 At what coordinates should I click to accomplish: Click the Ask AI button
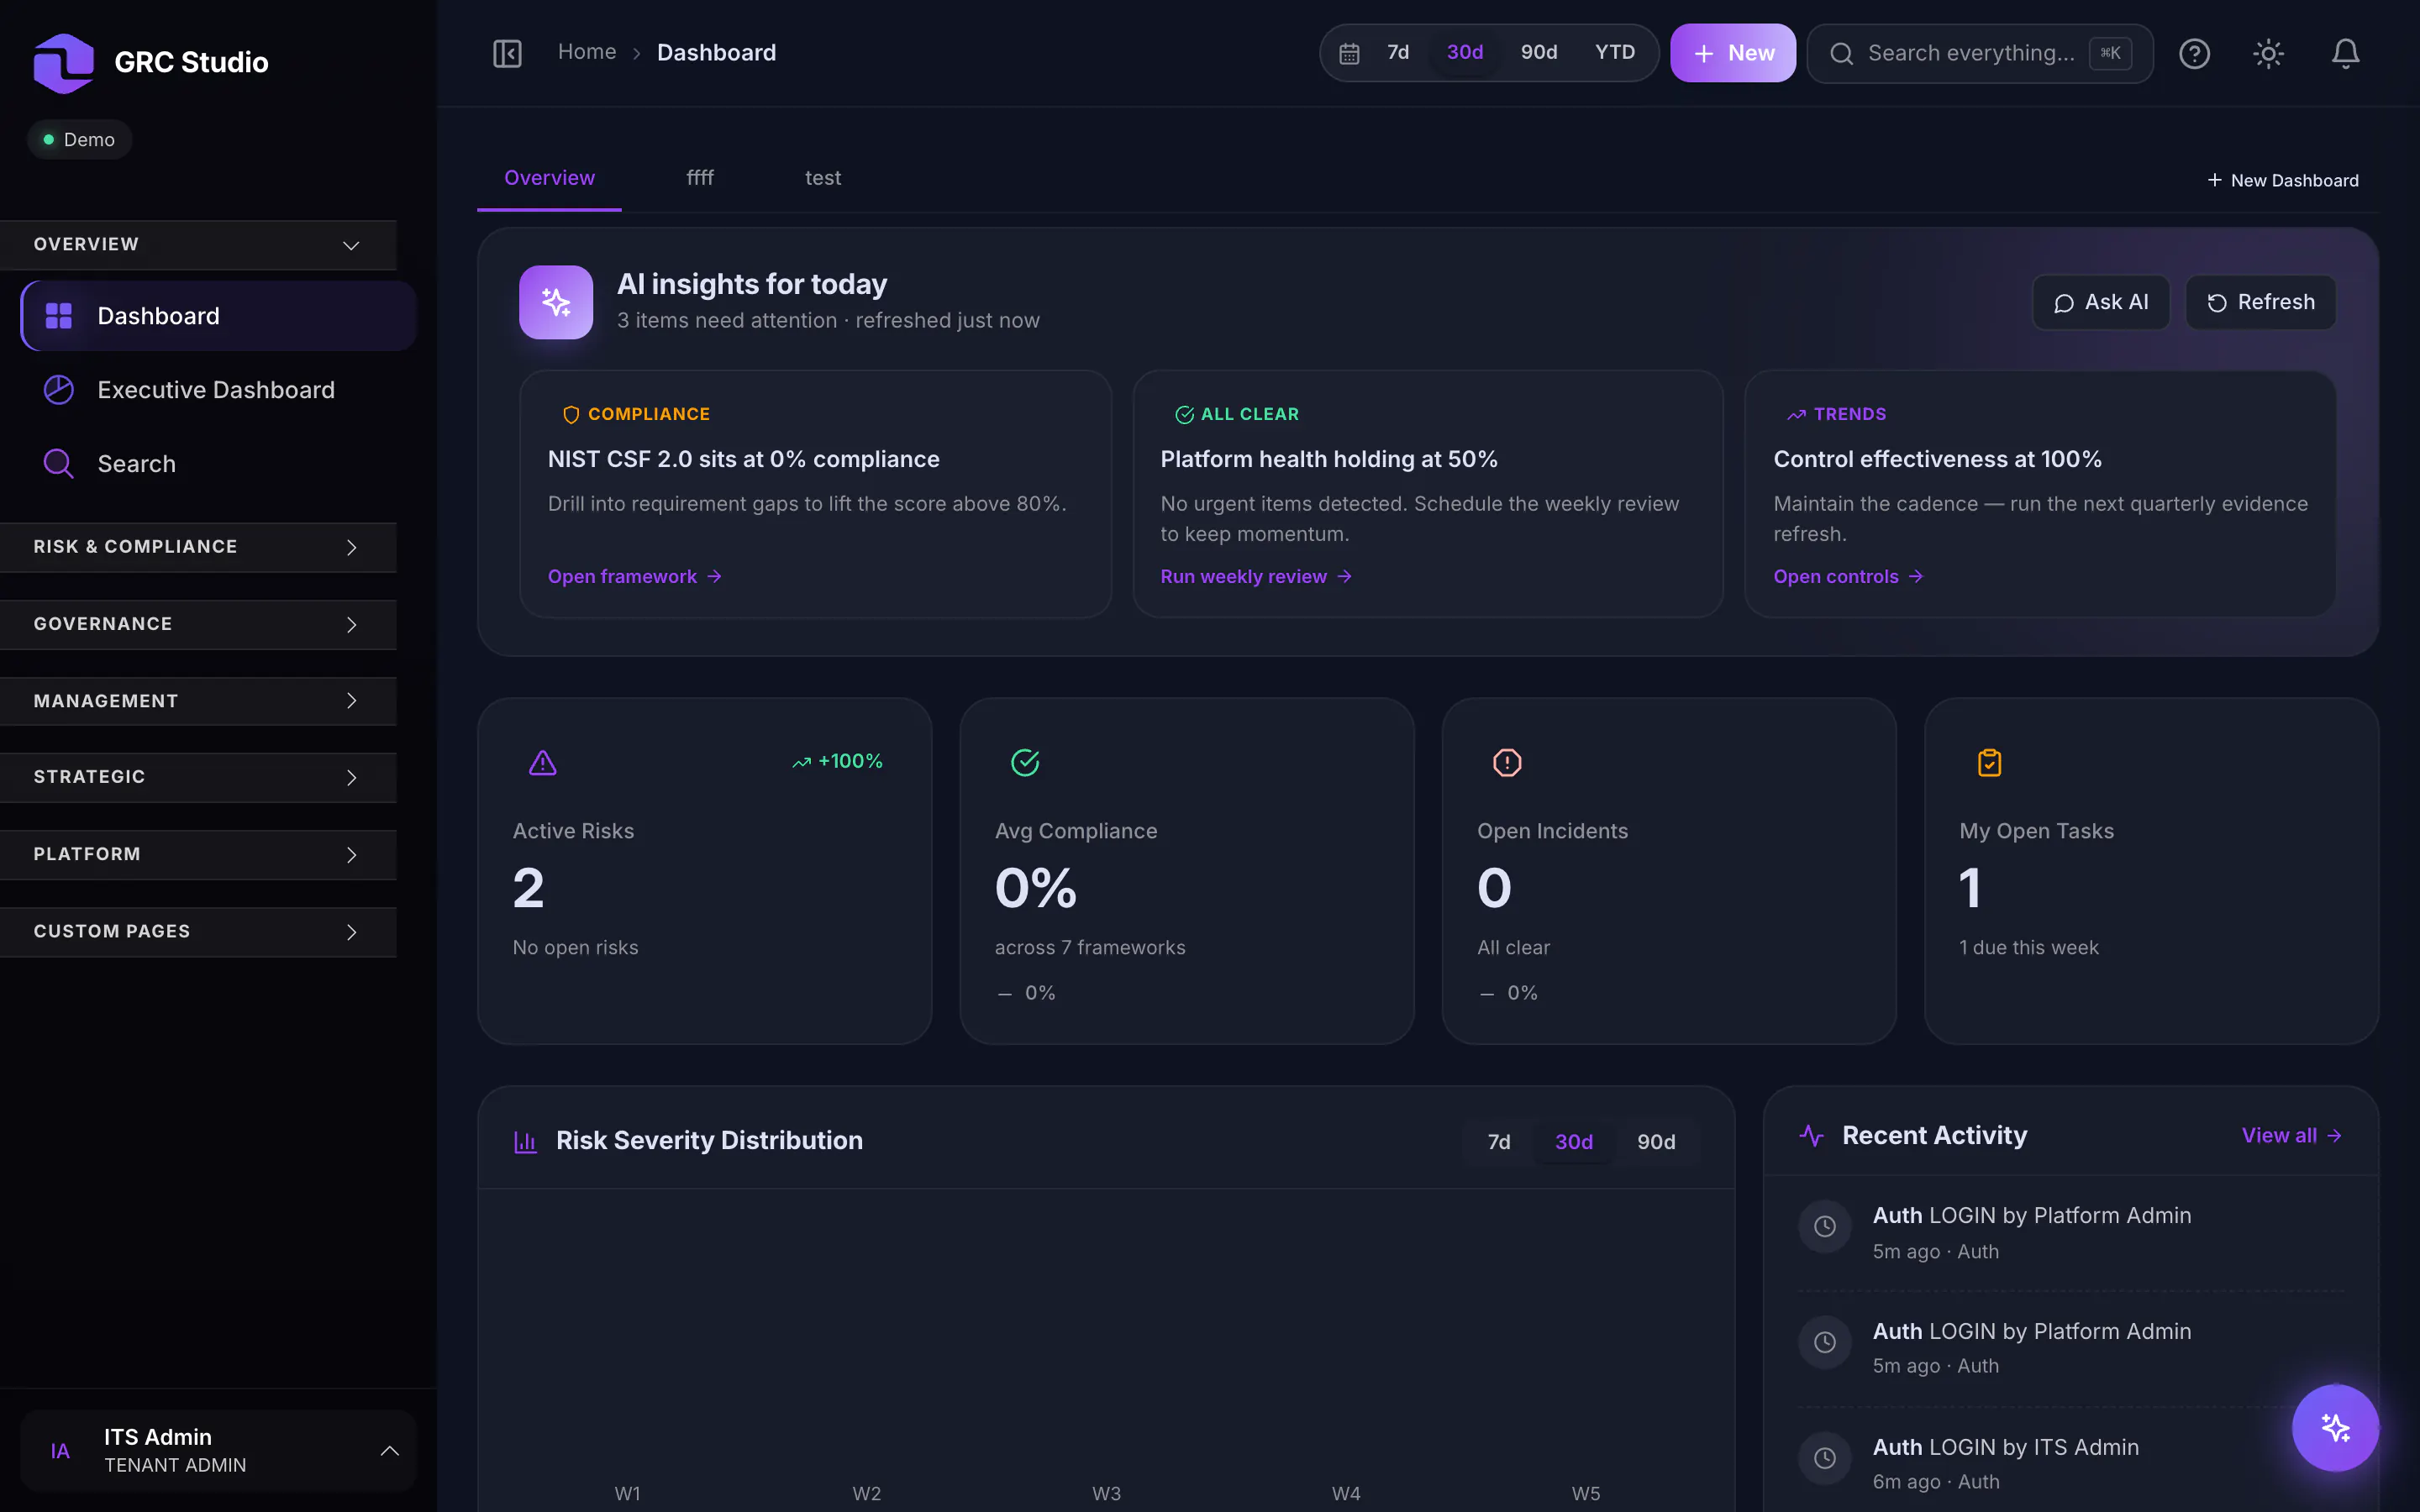click(2100, 302)
